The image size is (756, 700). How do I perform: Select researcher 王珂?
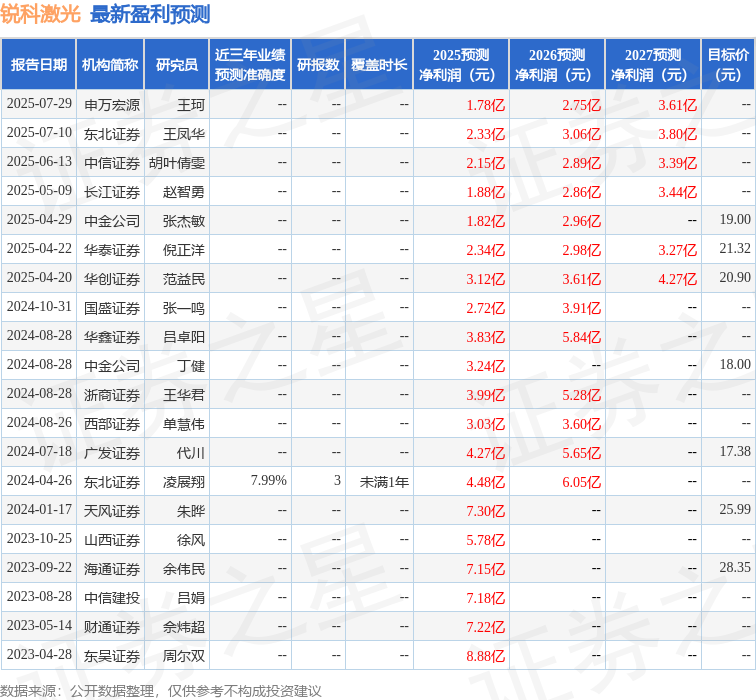(x=191, y=105)
